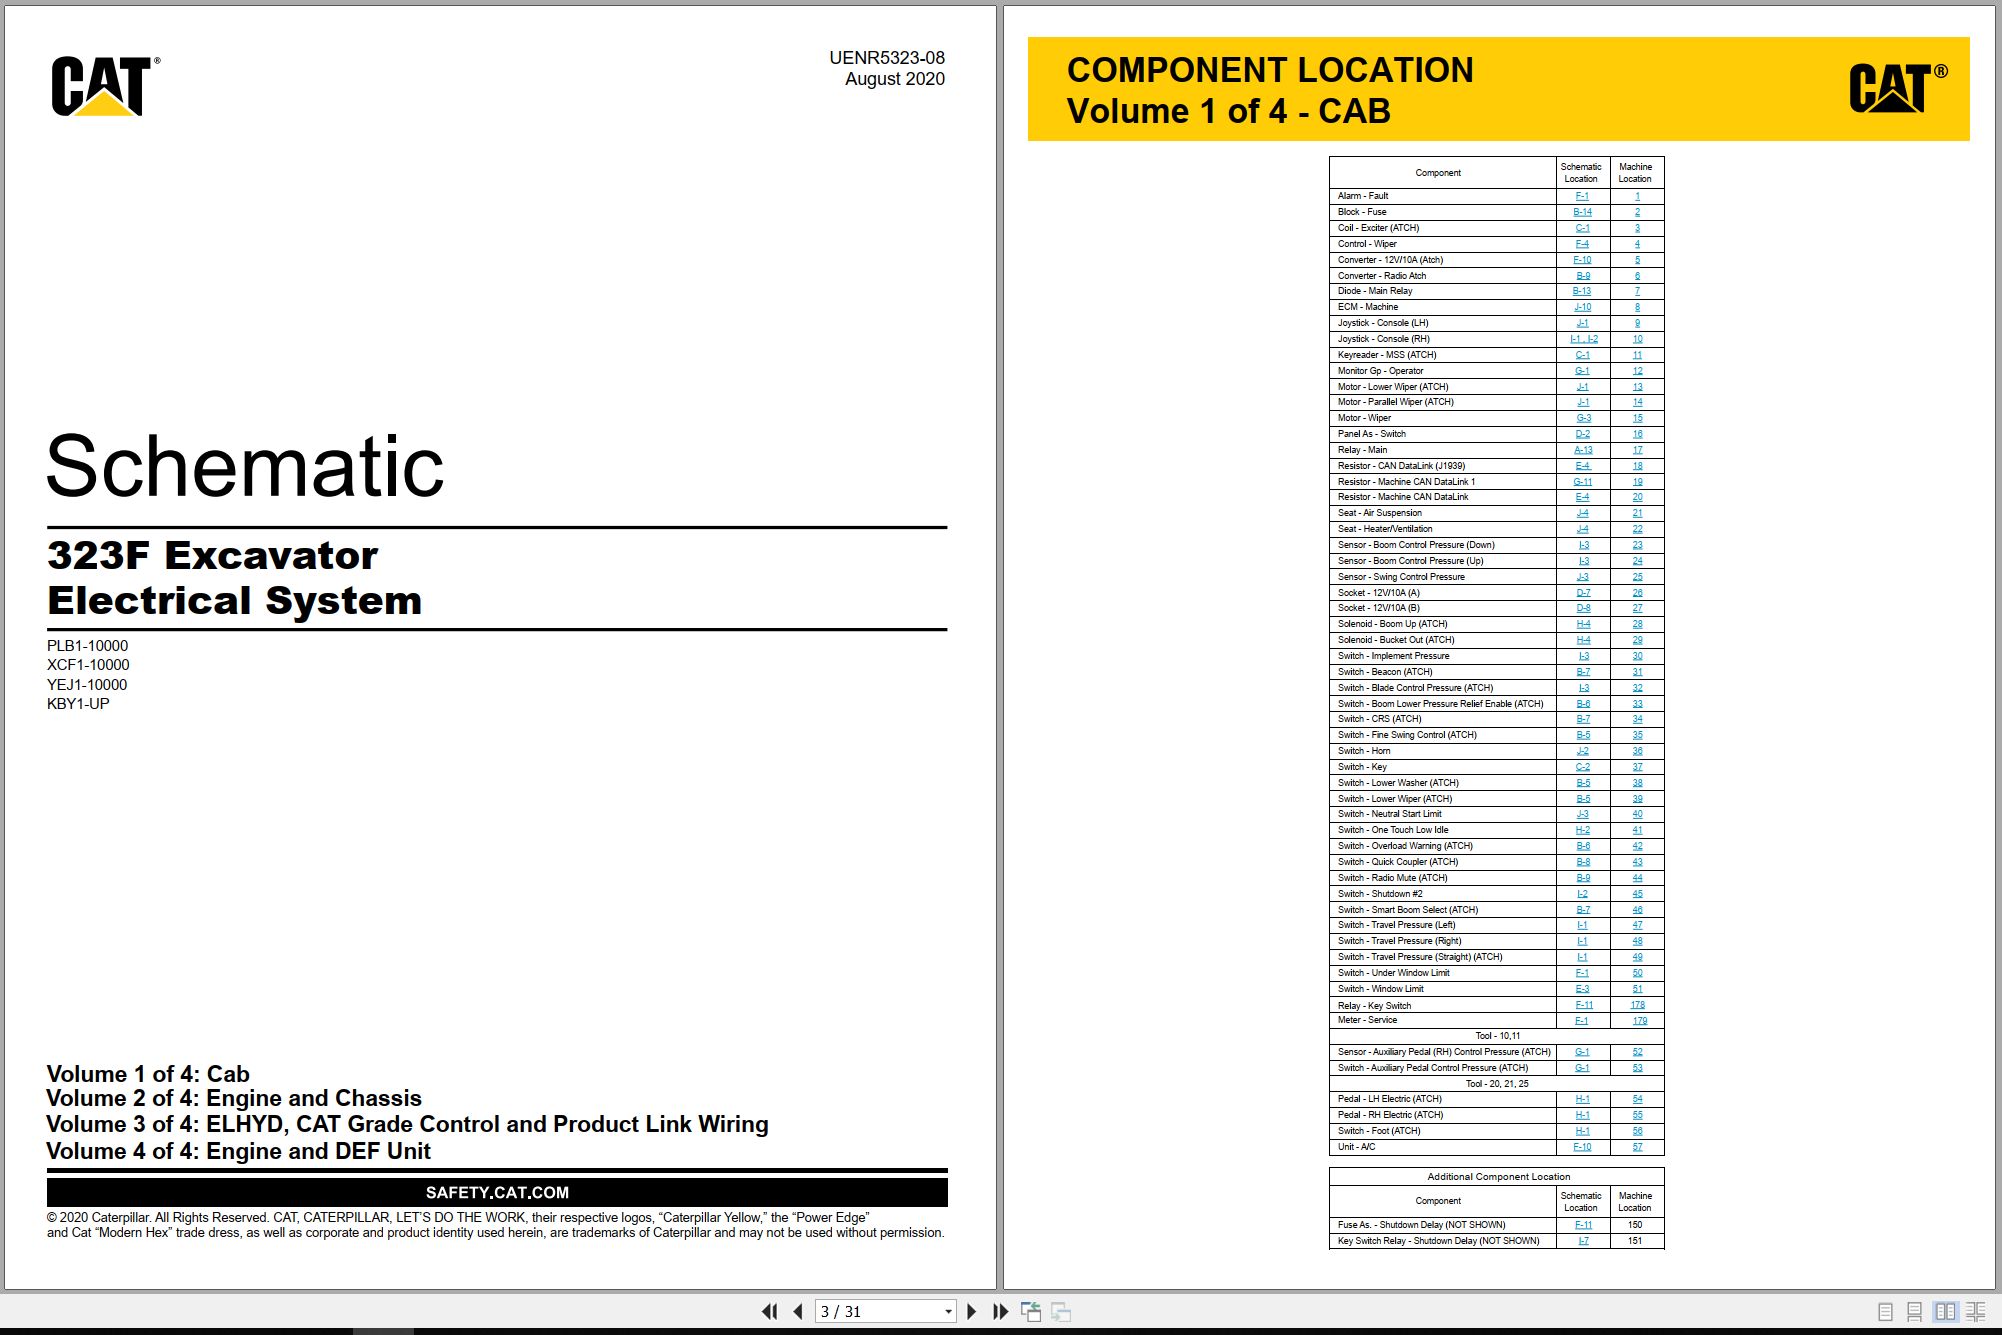
Task: Open schematic link for Coil - Exciter (ATCH)
Action: [x=1582, y=228]
